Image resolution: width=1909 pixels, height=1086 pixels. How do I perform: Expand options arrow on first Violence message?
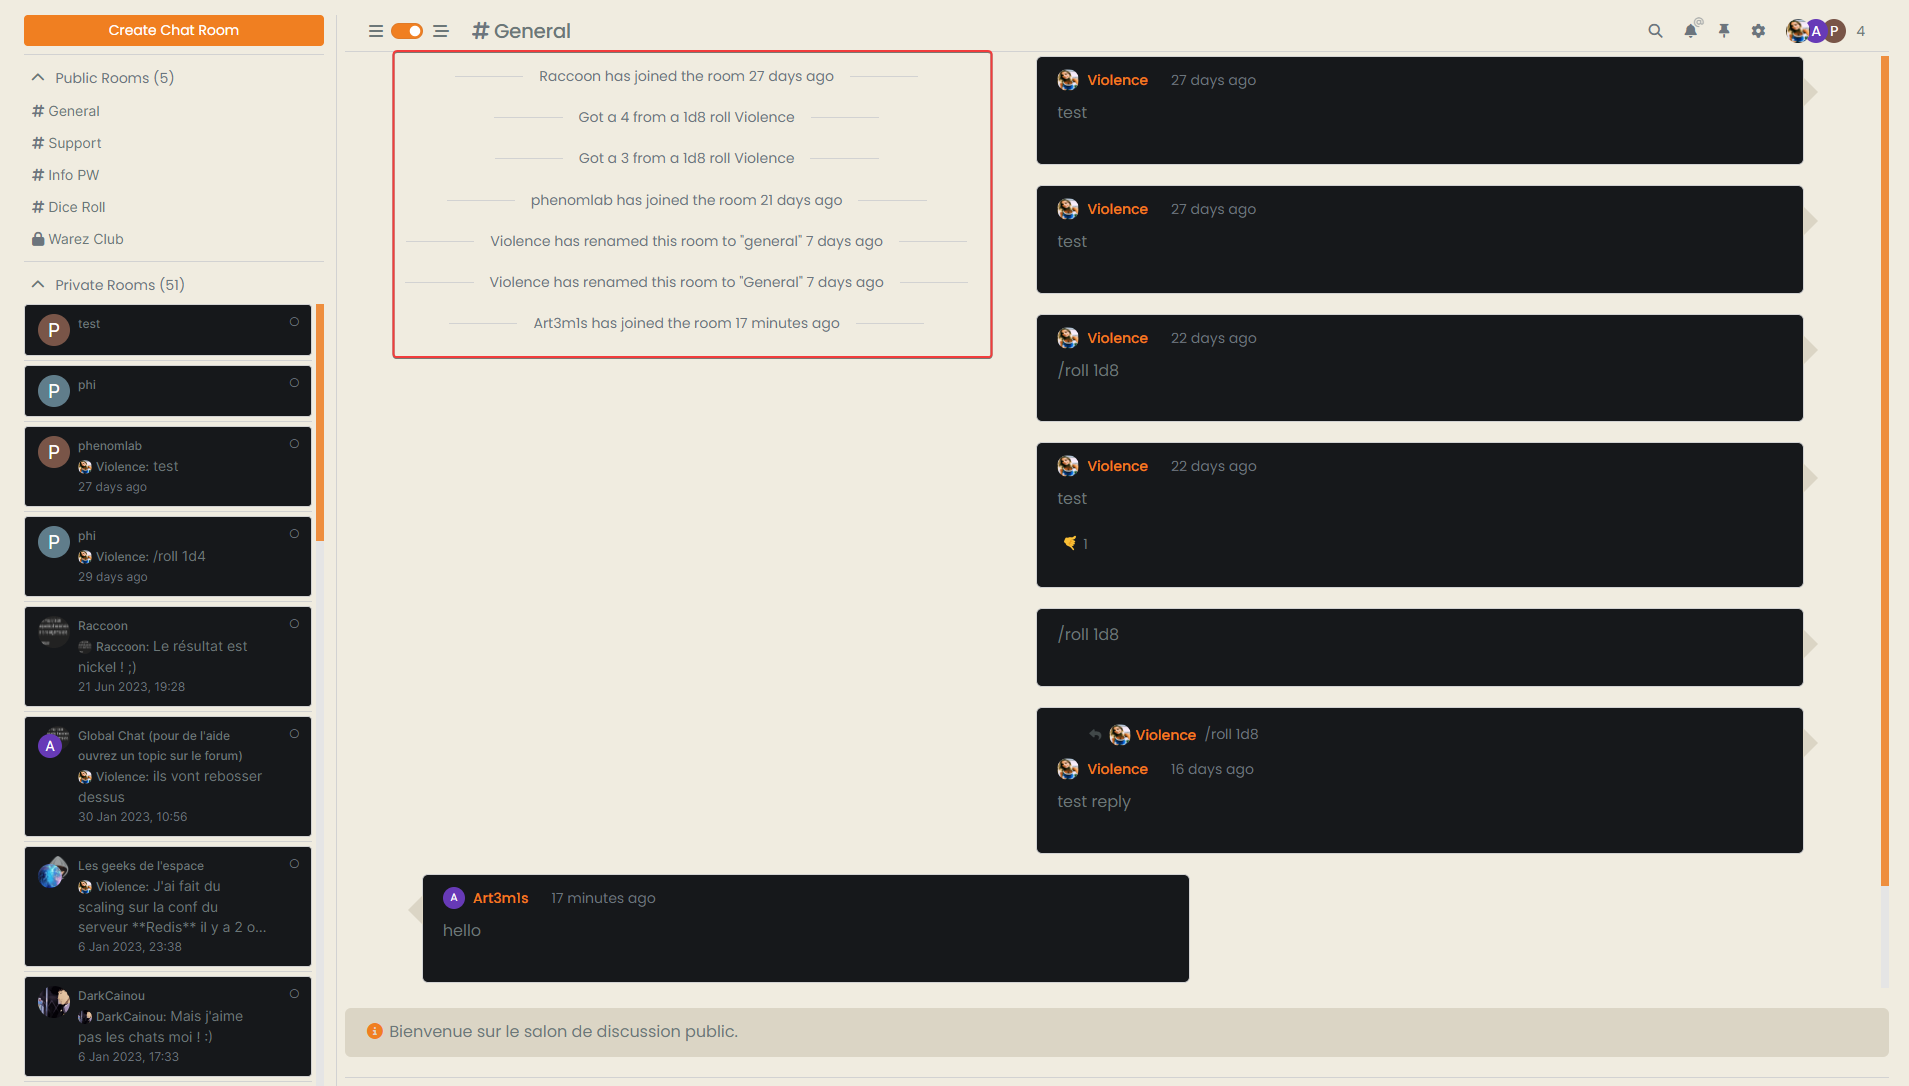[x=1810, y=92]
